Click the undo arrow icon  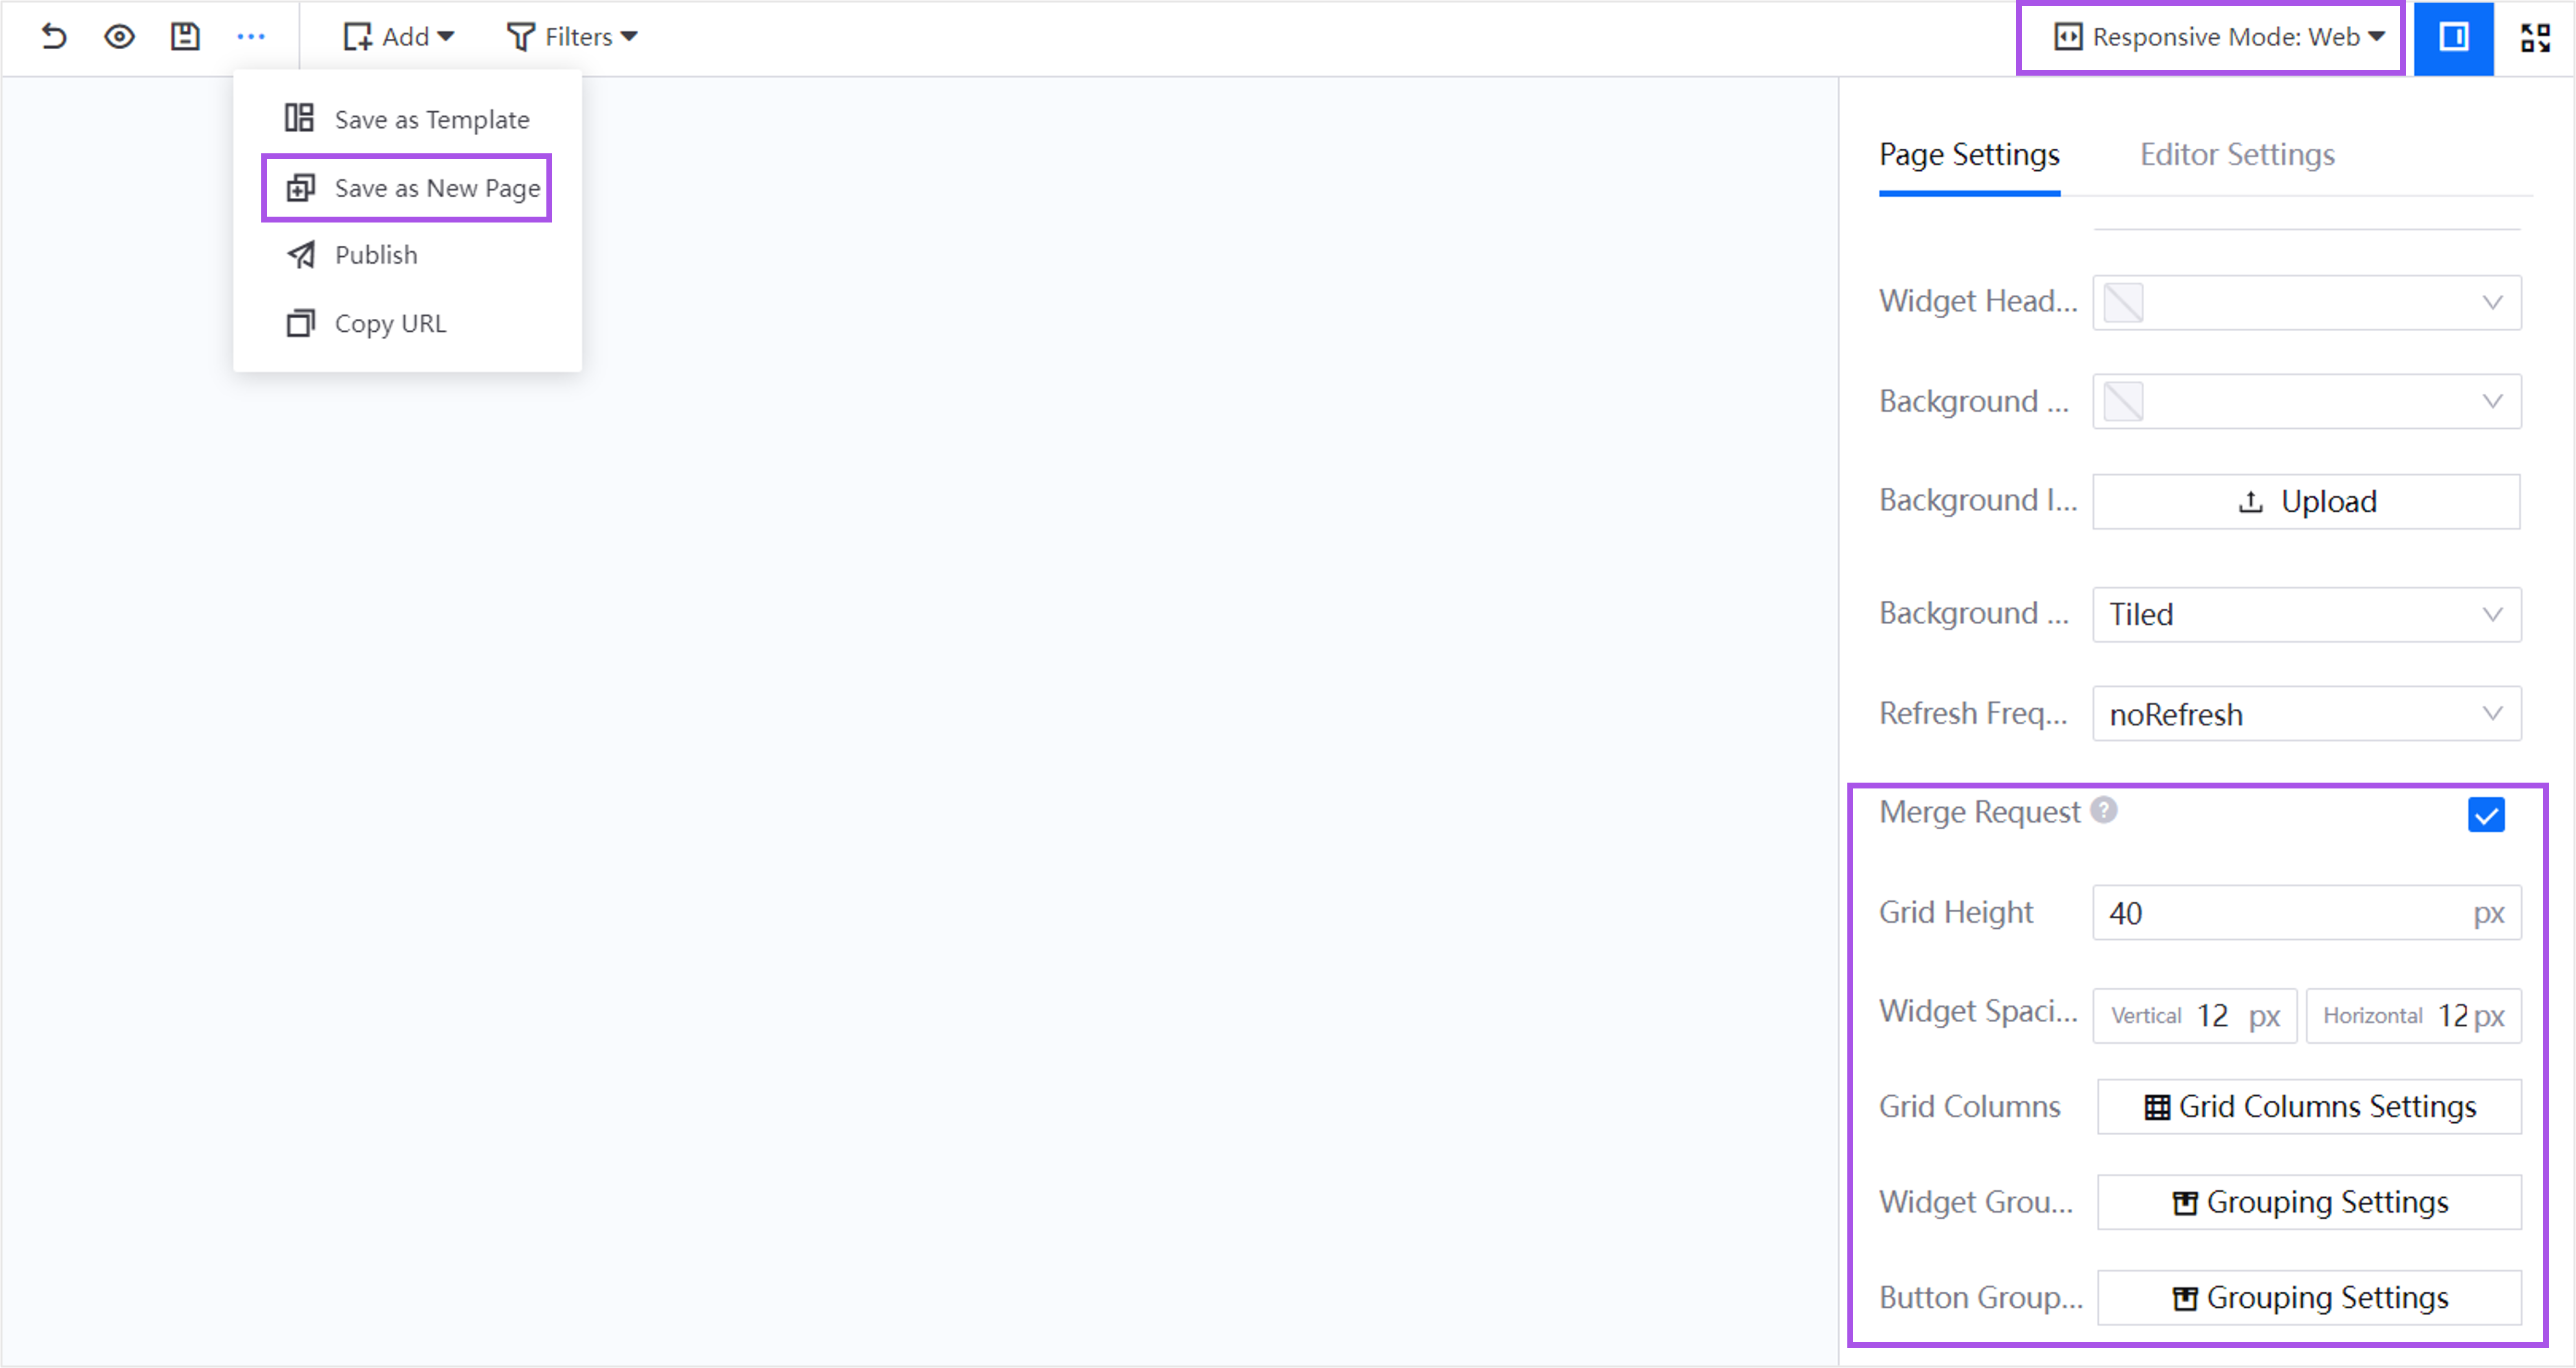pos(54,37)
